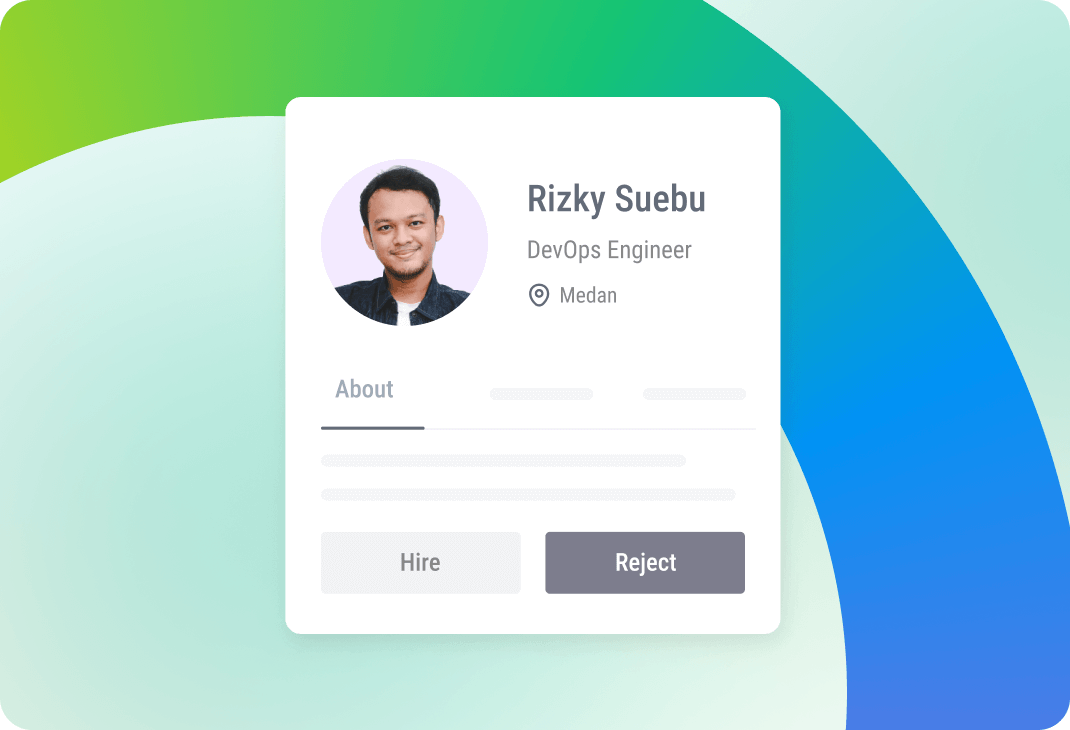Click the second longer placeholder text line
1070x730 pixels.
[x=528, y=495]
